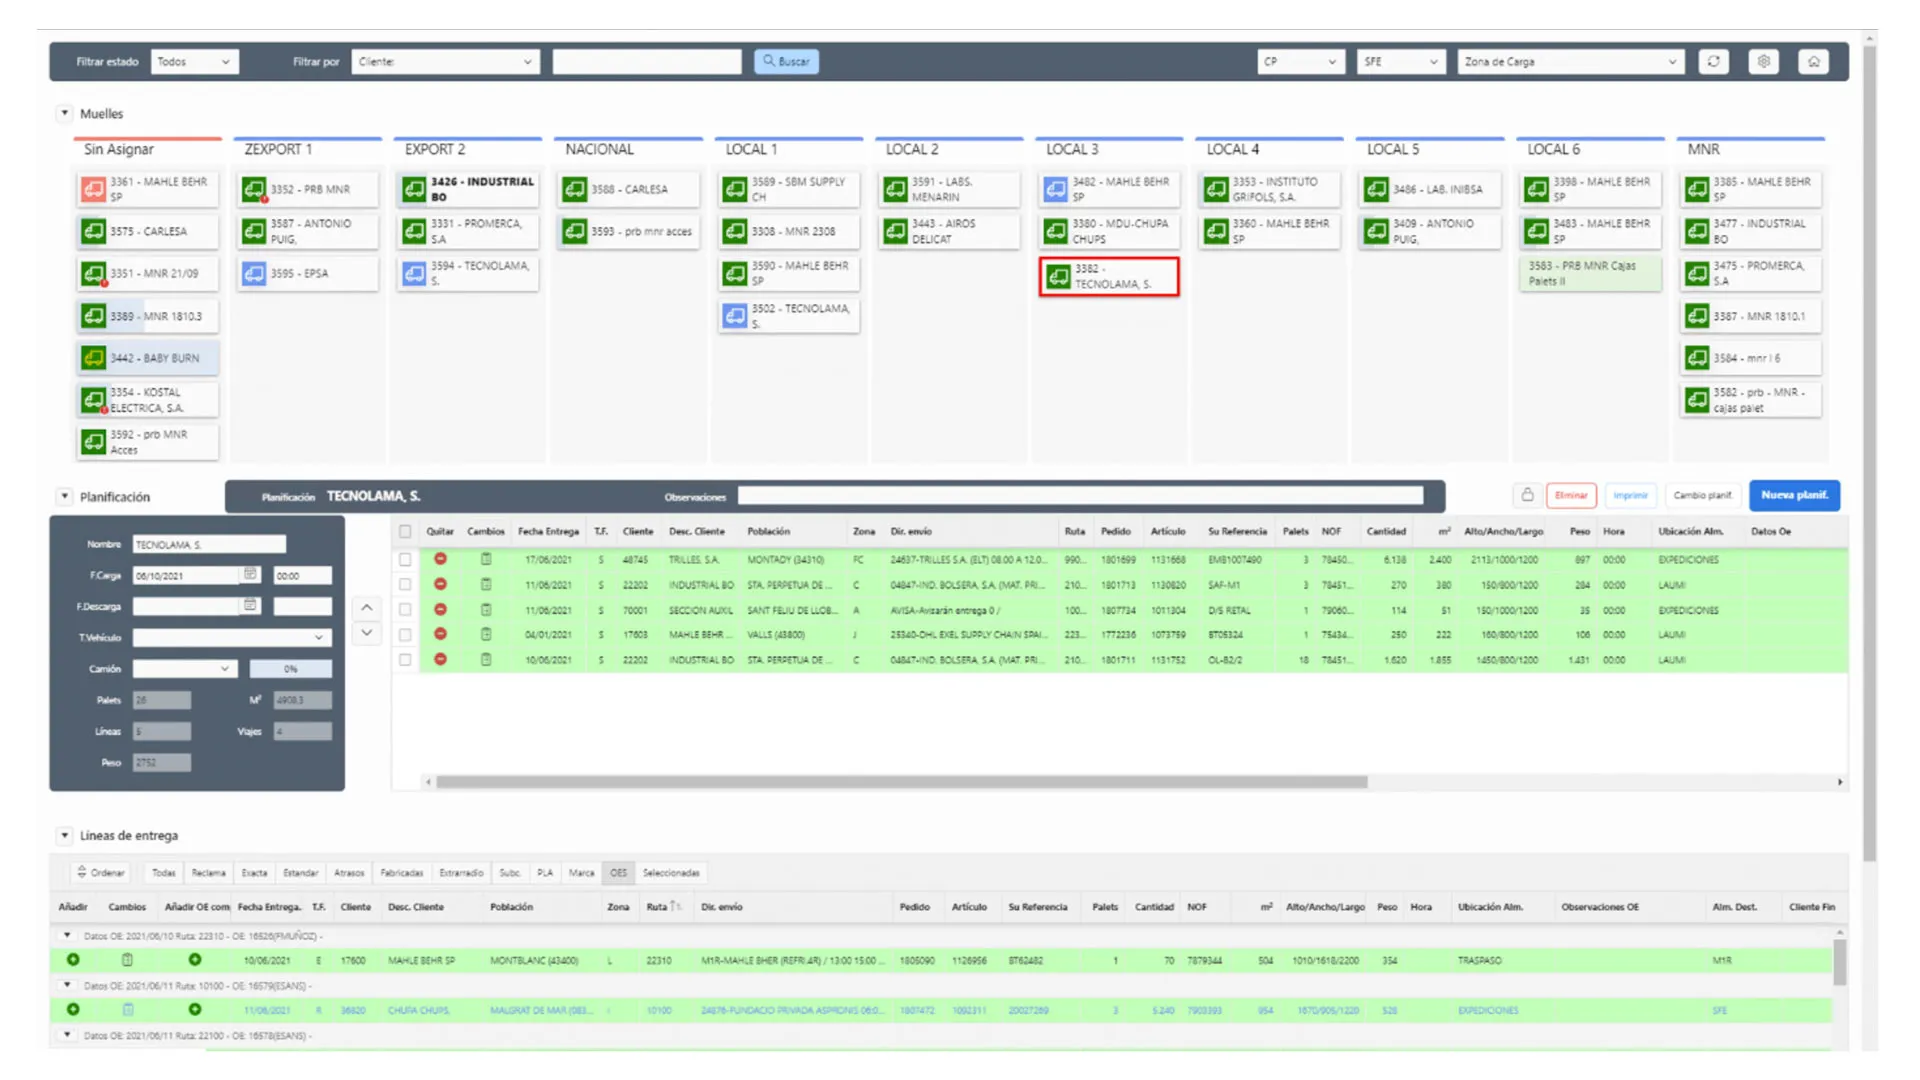The image size is (1920, 1080).
Task: Click the refresh icon in top toolbar
Action: click(1714, 61)
